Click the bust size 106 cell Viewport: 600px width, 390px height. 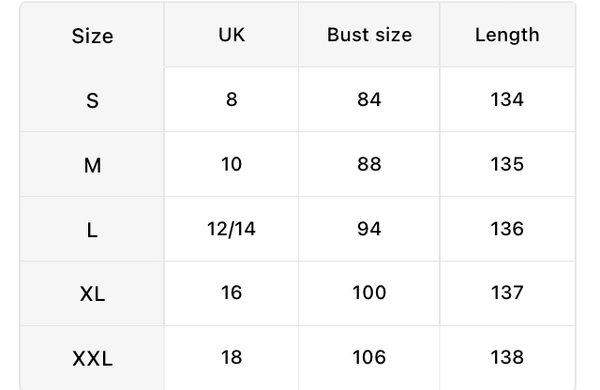click(369, 357)
